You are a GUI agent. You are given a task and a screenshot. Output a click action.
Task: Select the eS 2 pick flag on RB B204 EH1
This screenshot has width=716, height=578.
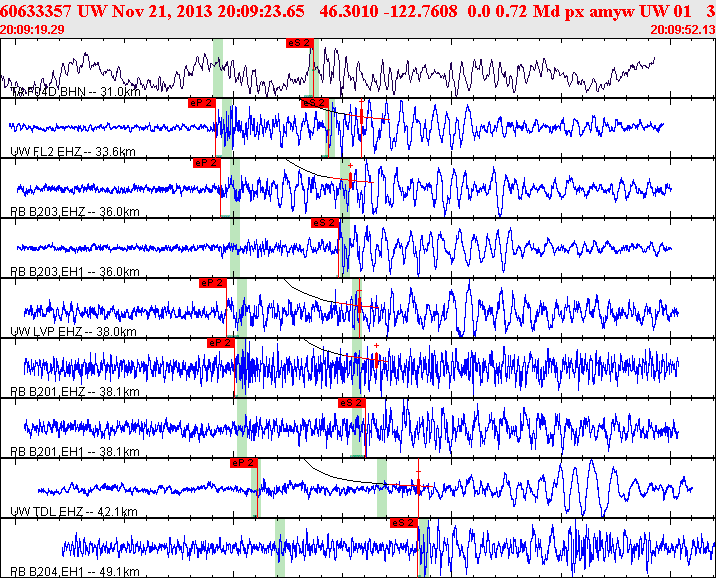pos(404,523)
